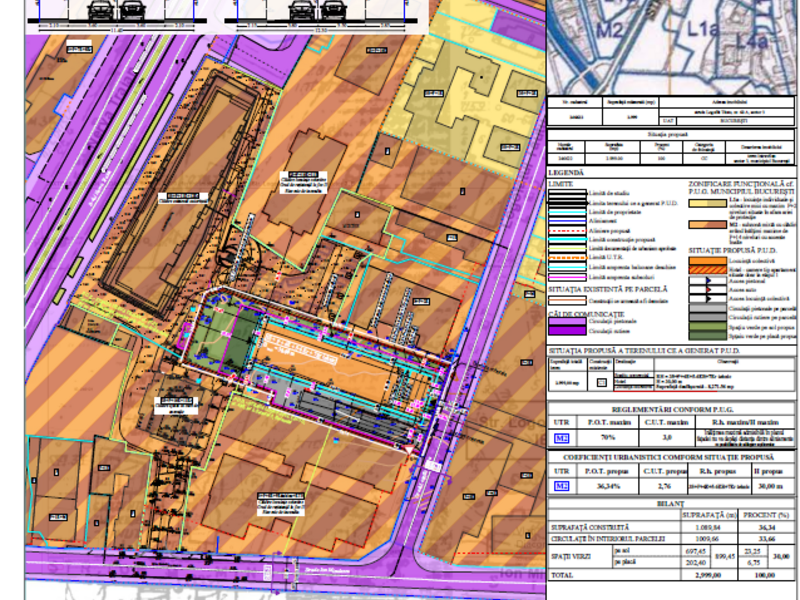
Task: Select the blue M2 box beside 70%
Action: click(x=562, y=438)
